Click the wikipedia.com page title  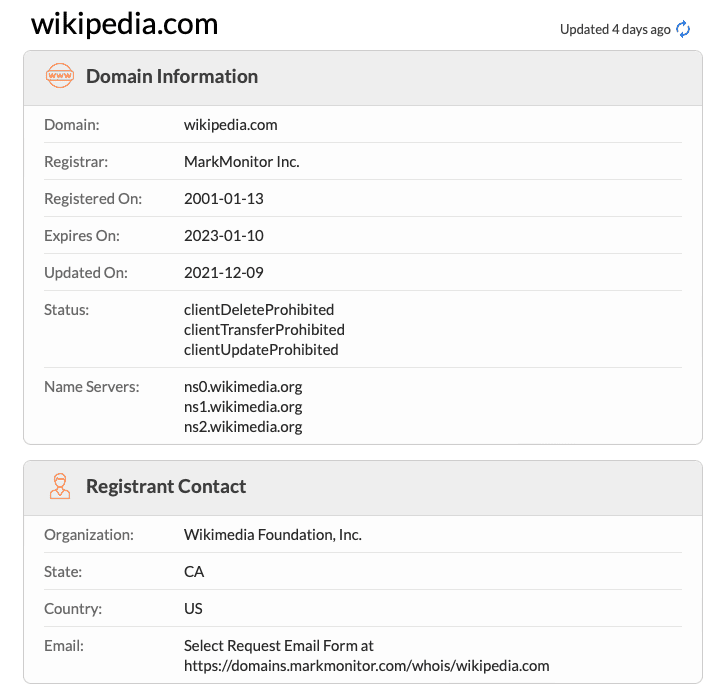tap(124, 24)
